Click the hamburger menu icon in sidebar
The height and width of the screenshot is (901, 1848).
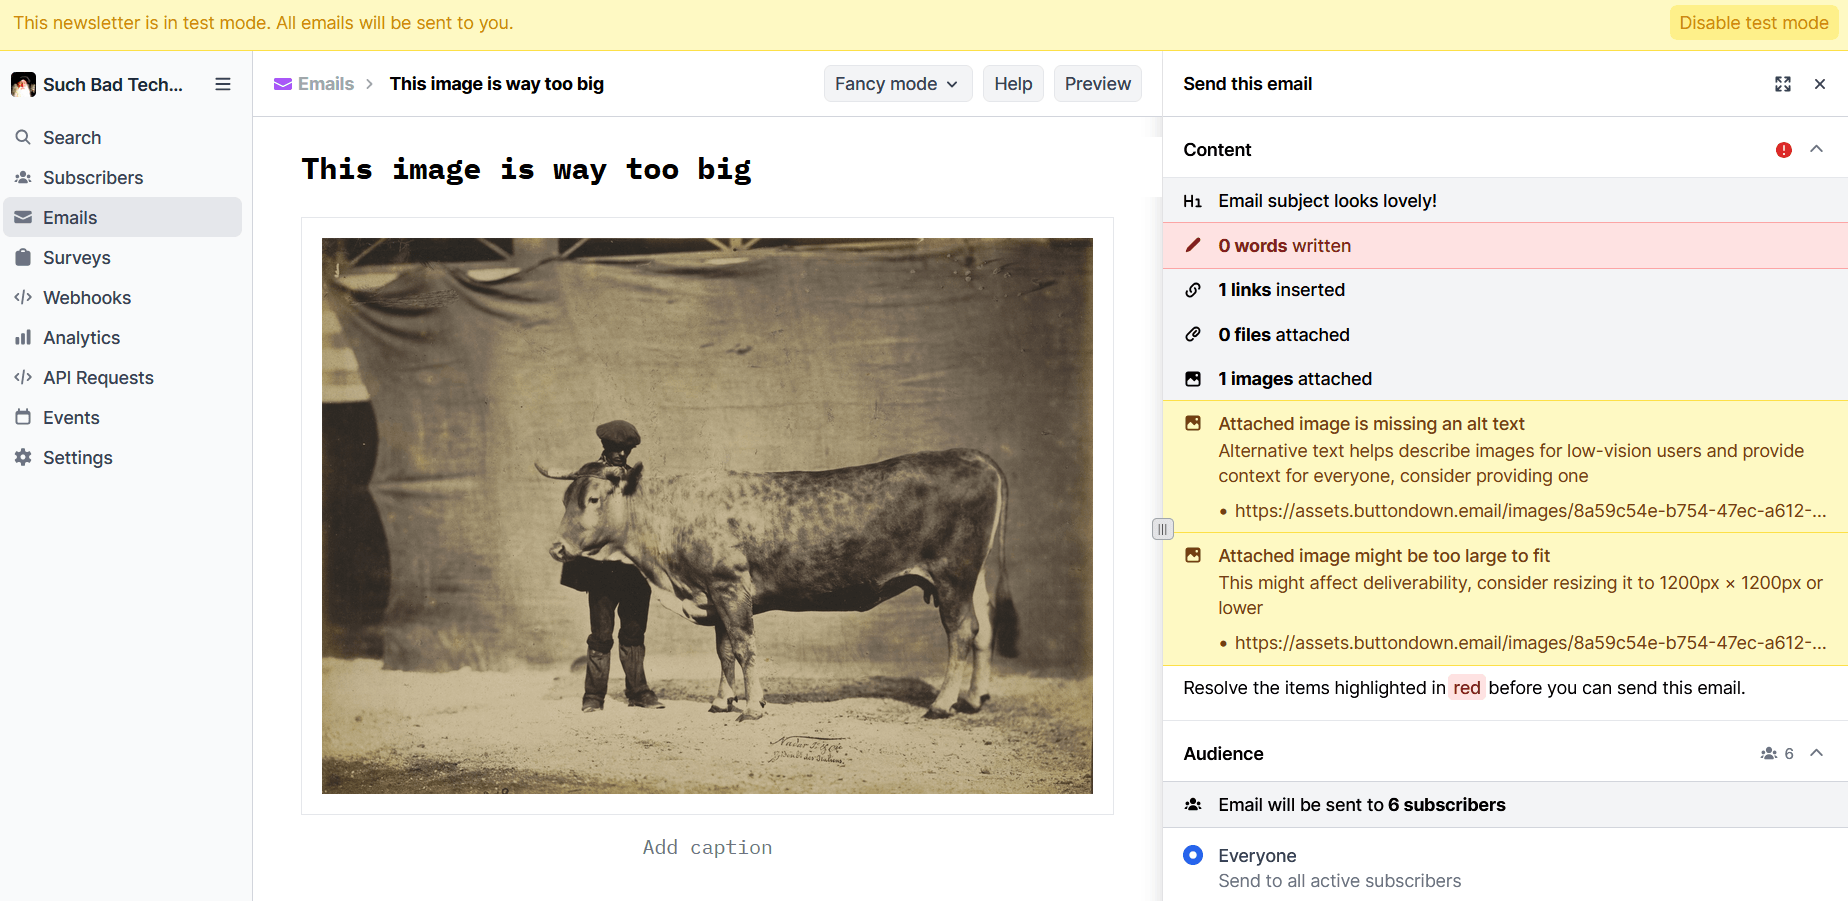223,84
